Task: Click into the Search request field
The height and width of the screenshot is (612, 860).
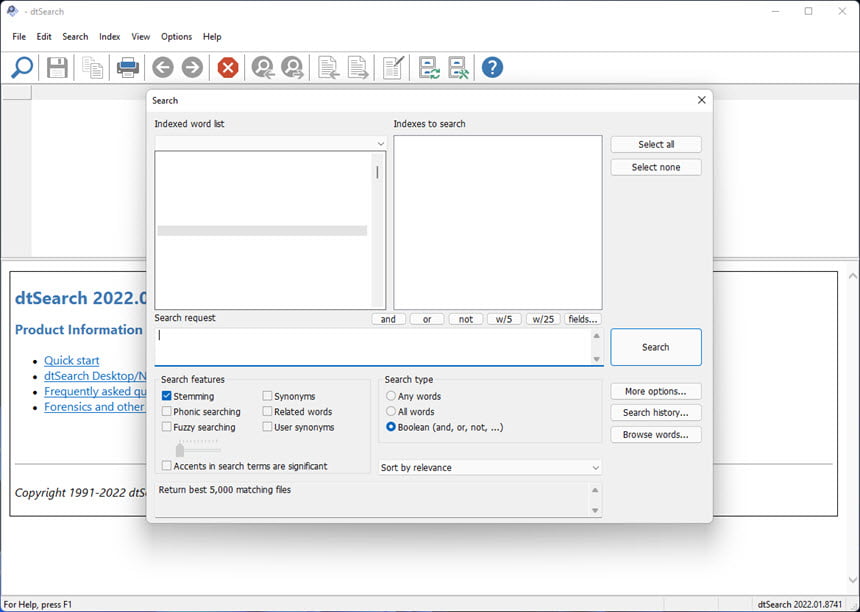Action: [x=373, y=347]
